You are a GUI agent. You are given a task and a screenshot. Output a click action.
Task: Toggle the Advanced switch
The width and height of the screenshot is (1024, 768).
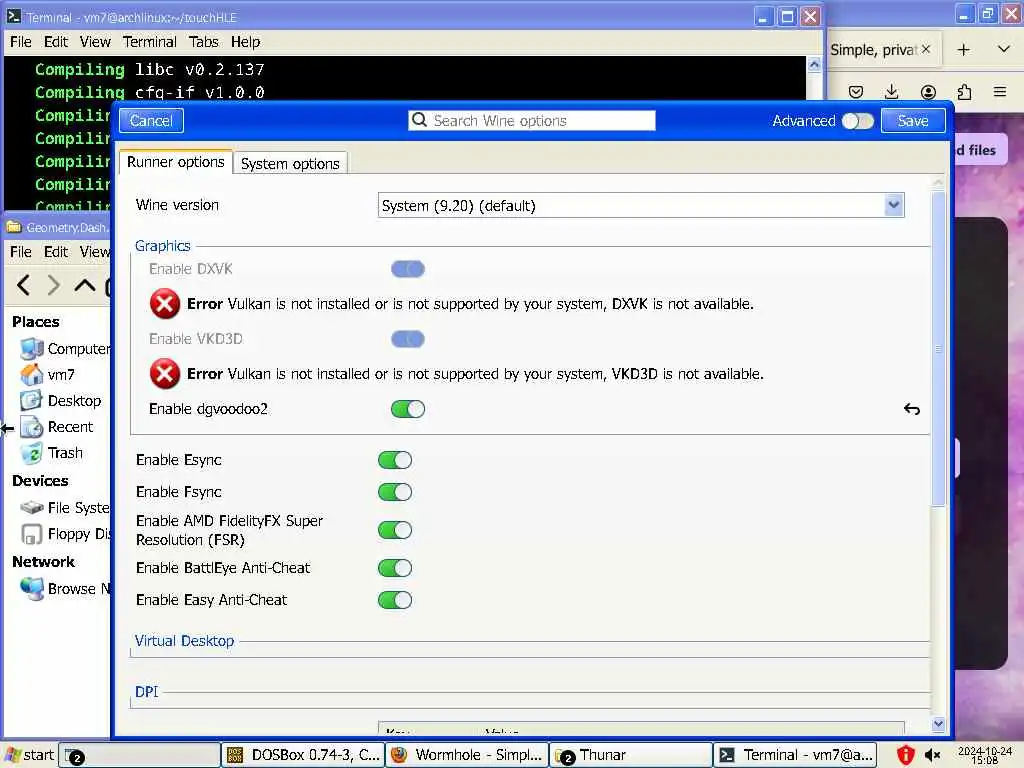coord(857,121)
